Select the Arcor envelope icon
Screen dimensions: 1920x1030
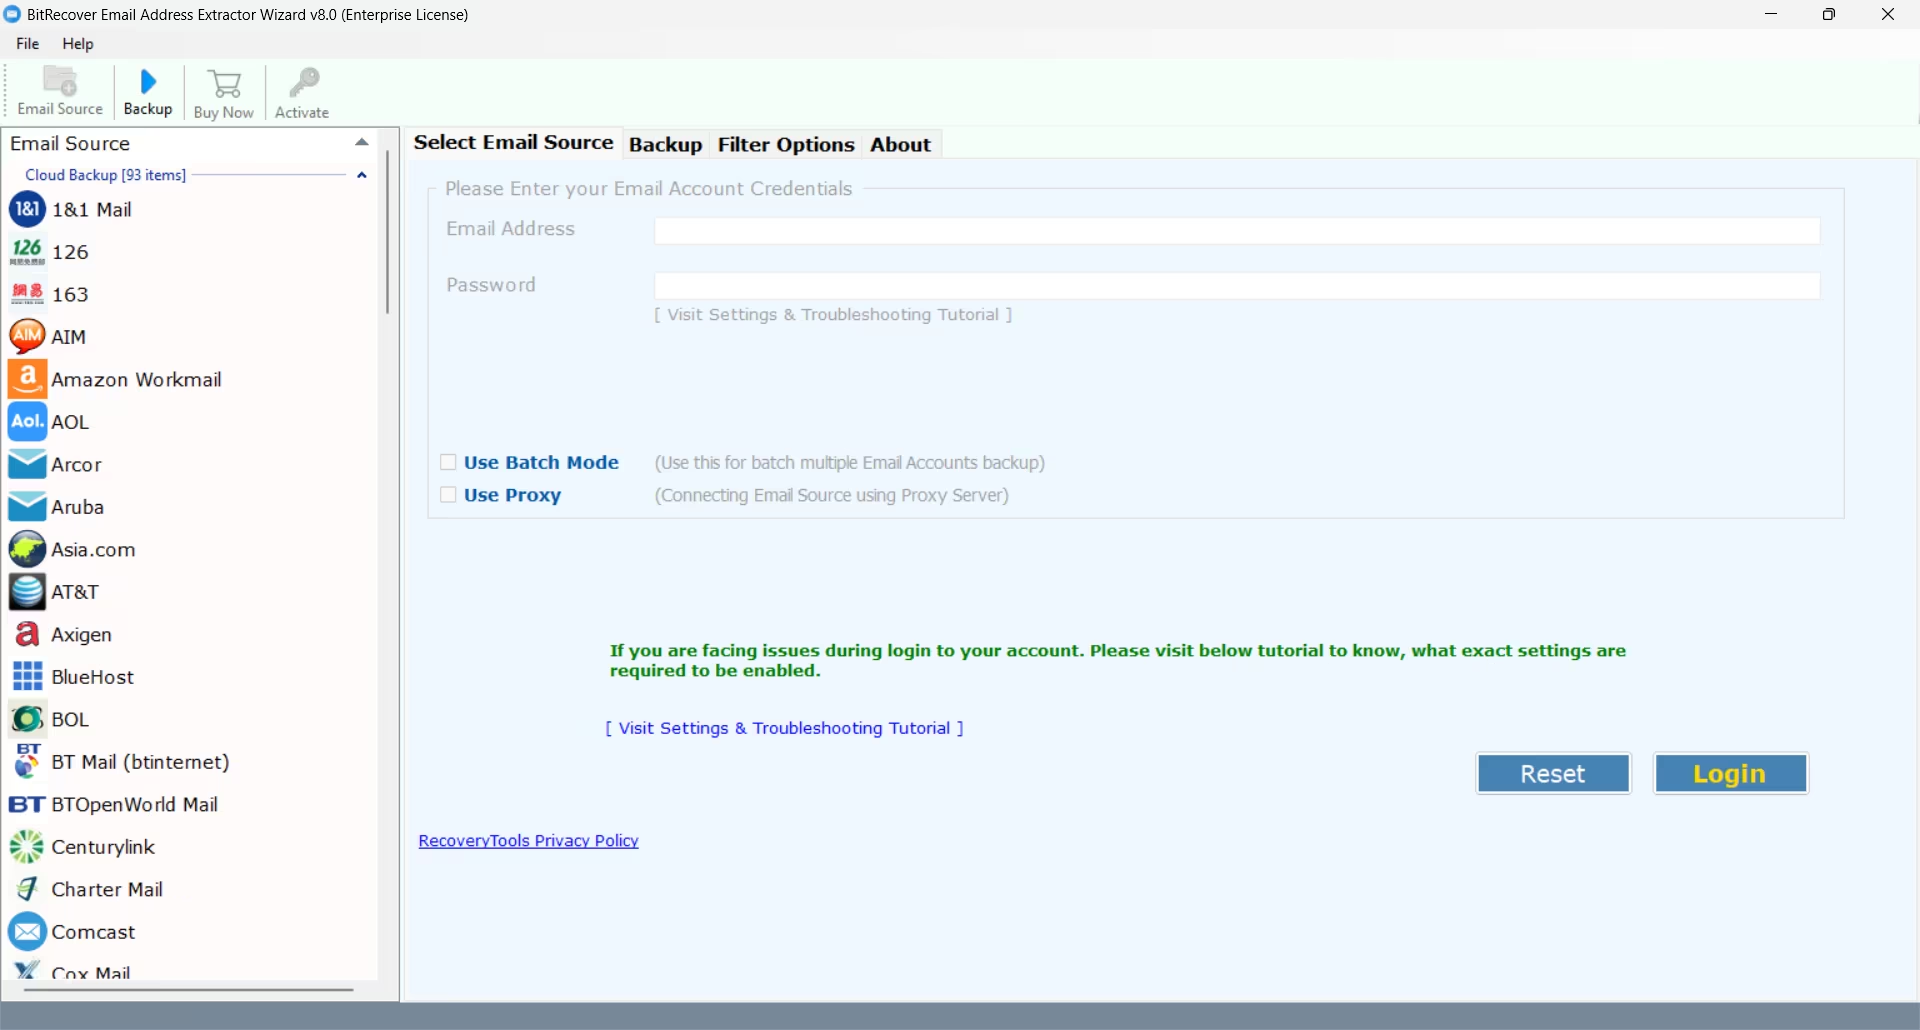[27, 464]
